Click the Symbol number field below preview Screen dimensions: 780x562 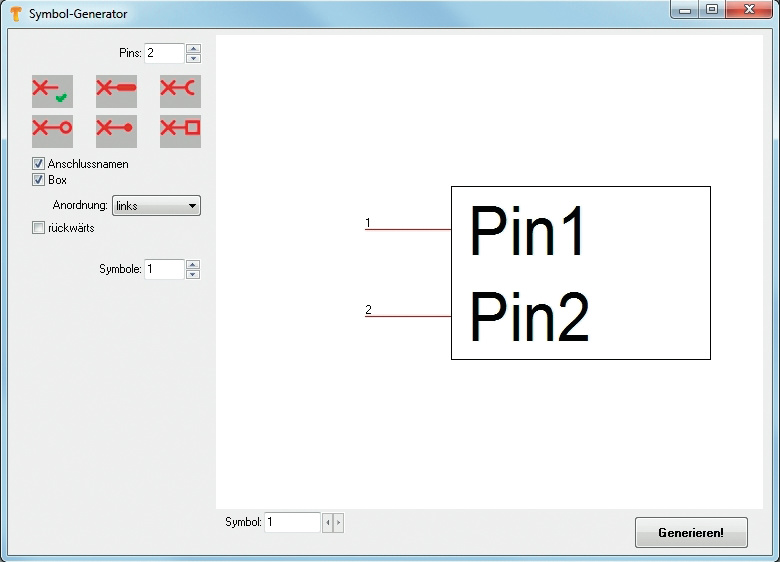coord(292,523)
